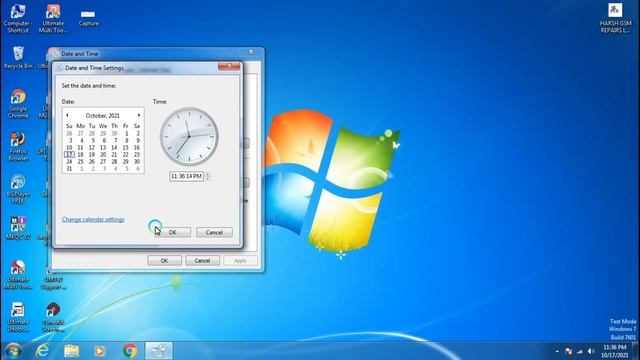The width and height of the screenshot is (640, 360).
Task: Select October 16 in the calendar
Action: click(137, 148)
